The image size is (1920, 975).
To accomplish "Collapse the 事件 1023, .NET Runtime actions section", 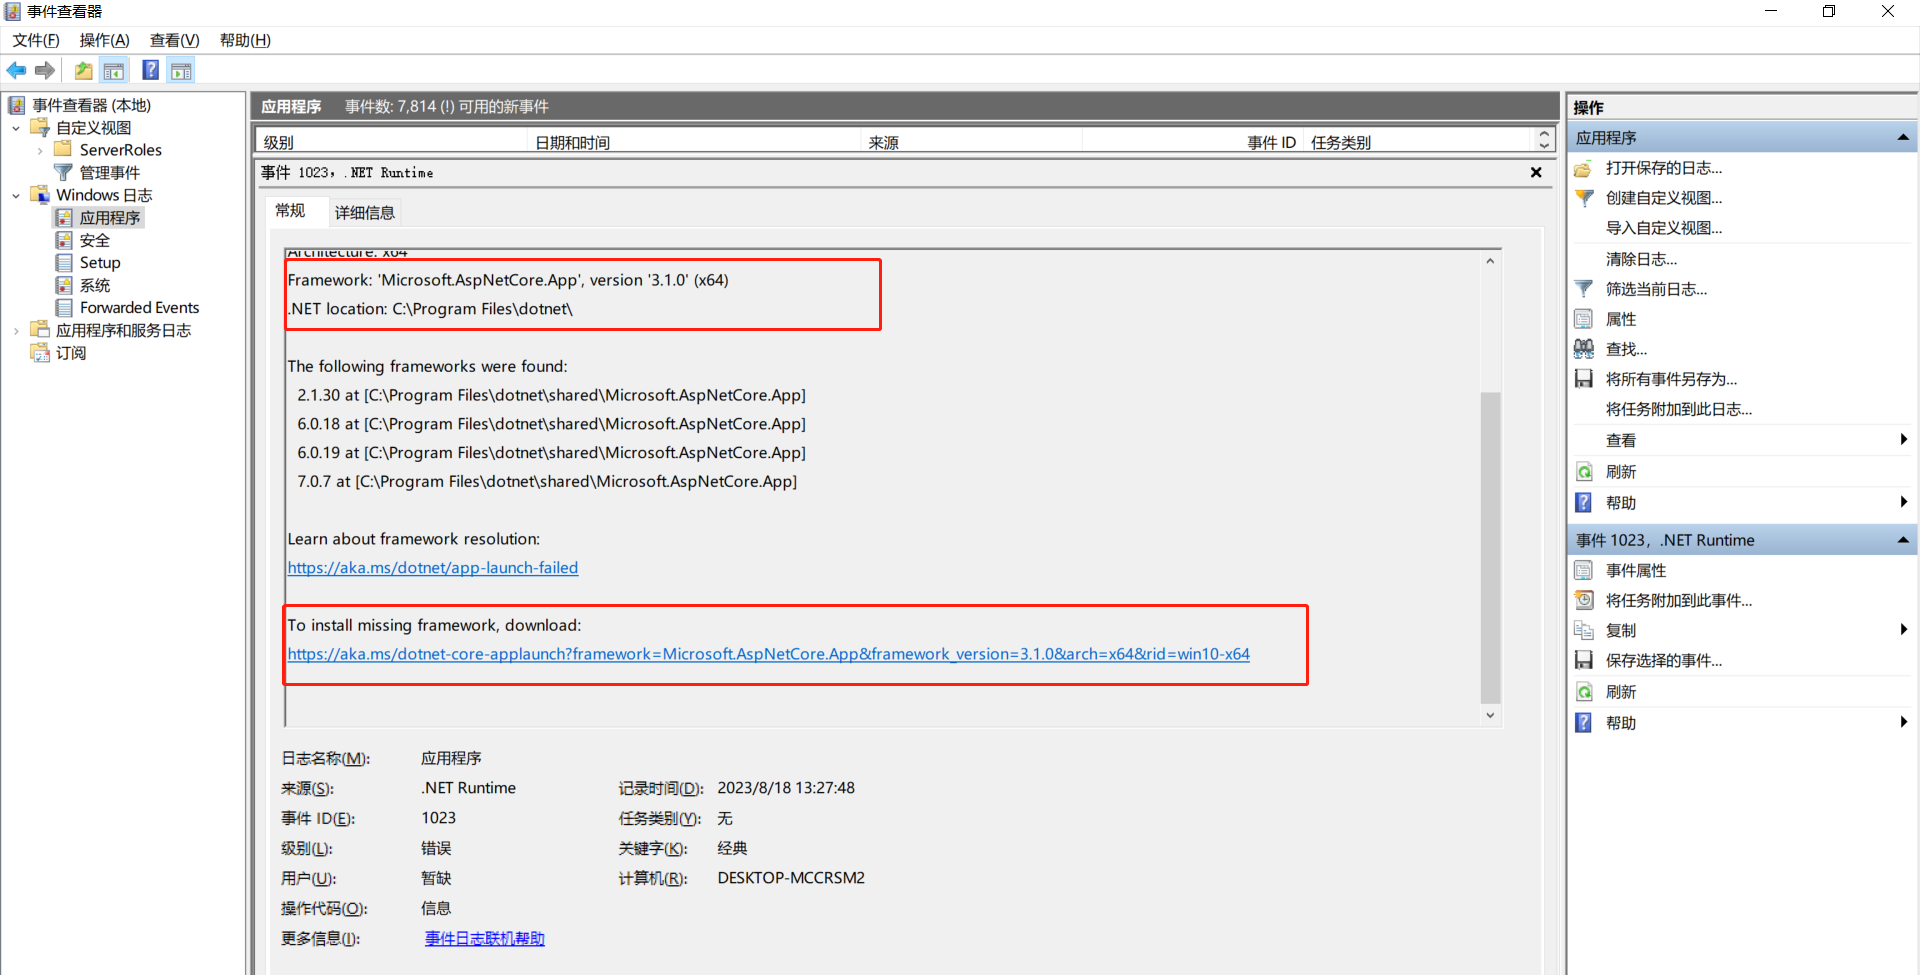I will (1903, 540).
